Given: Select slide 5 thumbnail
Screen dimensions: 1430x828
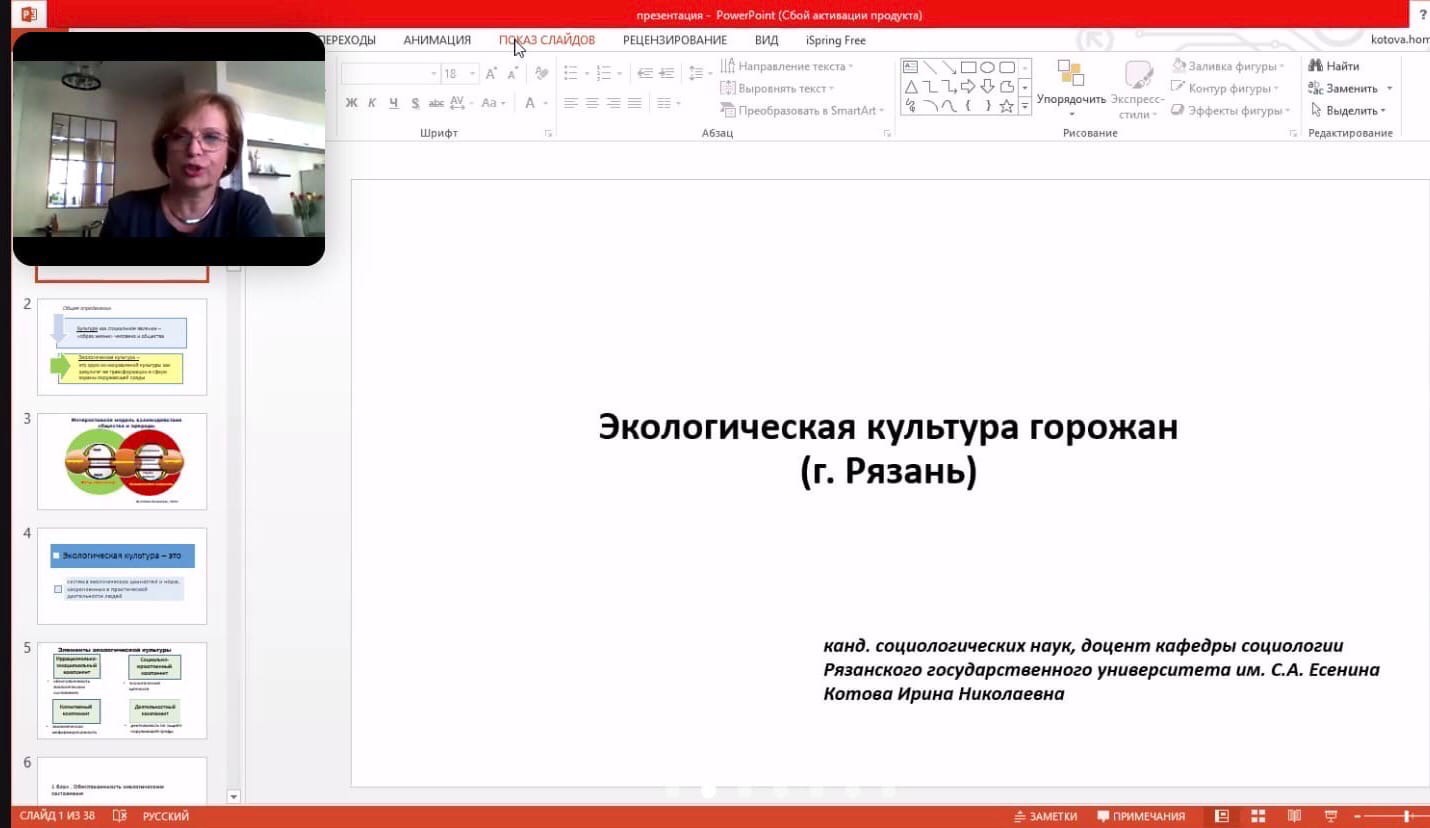Looking at the screenshot, I should (122, 690).
